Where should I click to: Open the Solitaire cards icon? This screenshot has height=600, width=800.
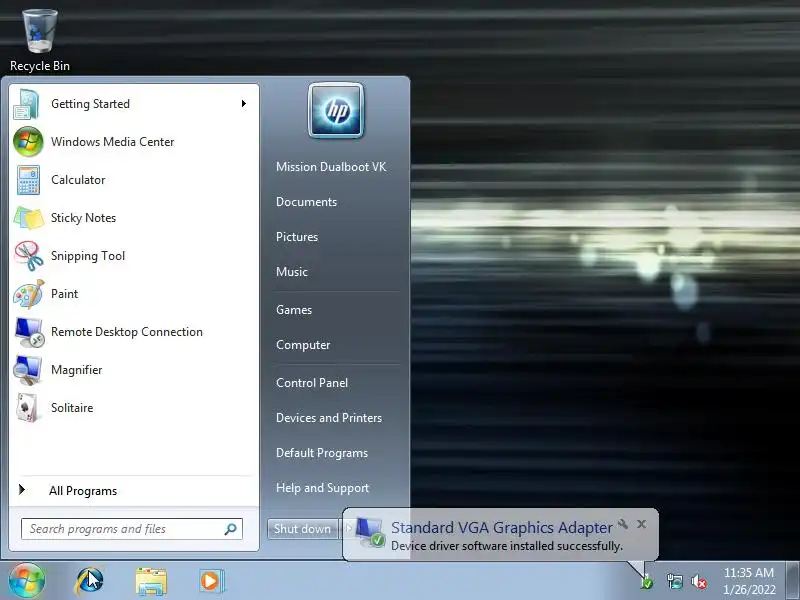pos(27,408)
